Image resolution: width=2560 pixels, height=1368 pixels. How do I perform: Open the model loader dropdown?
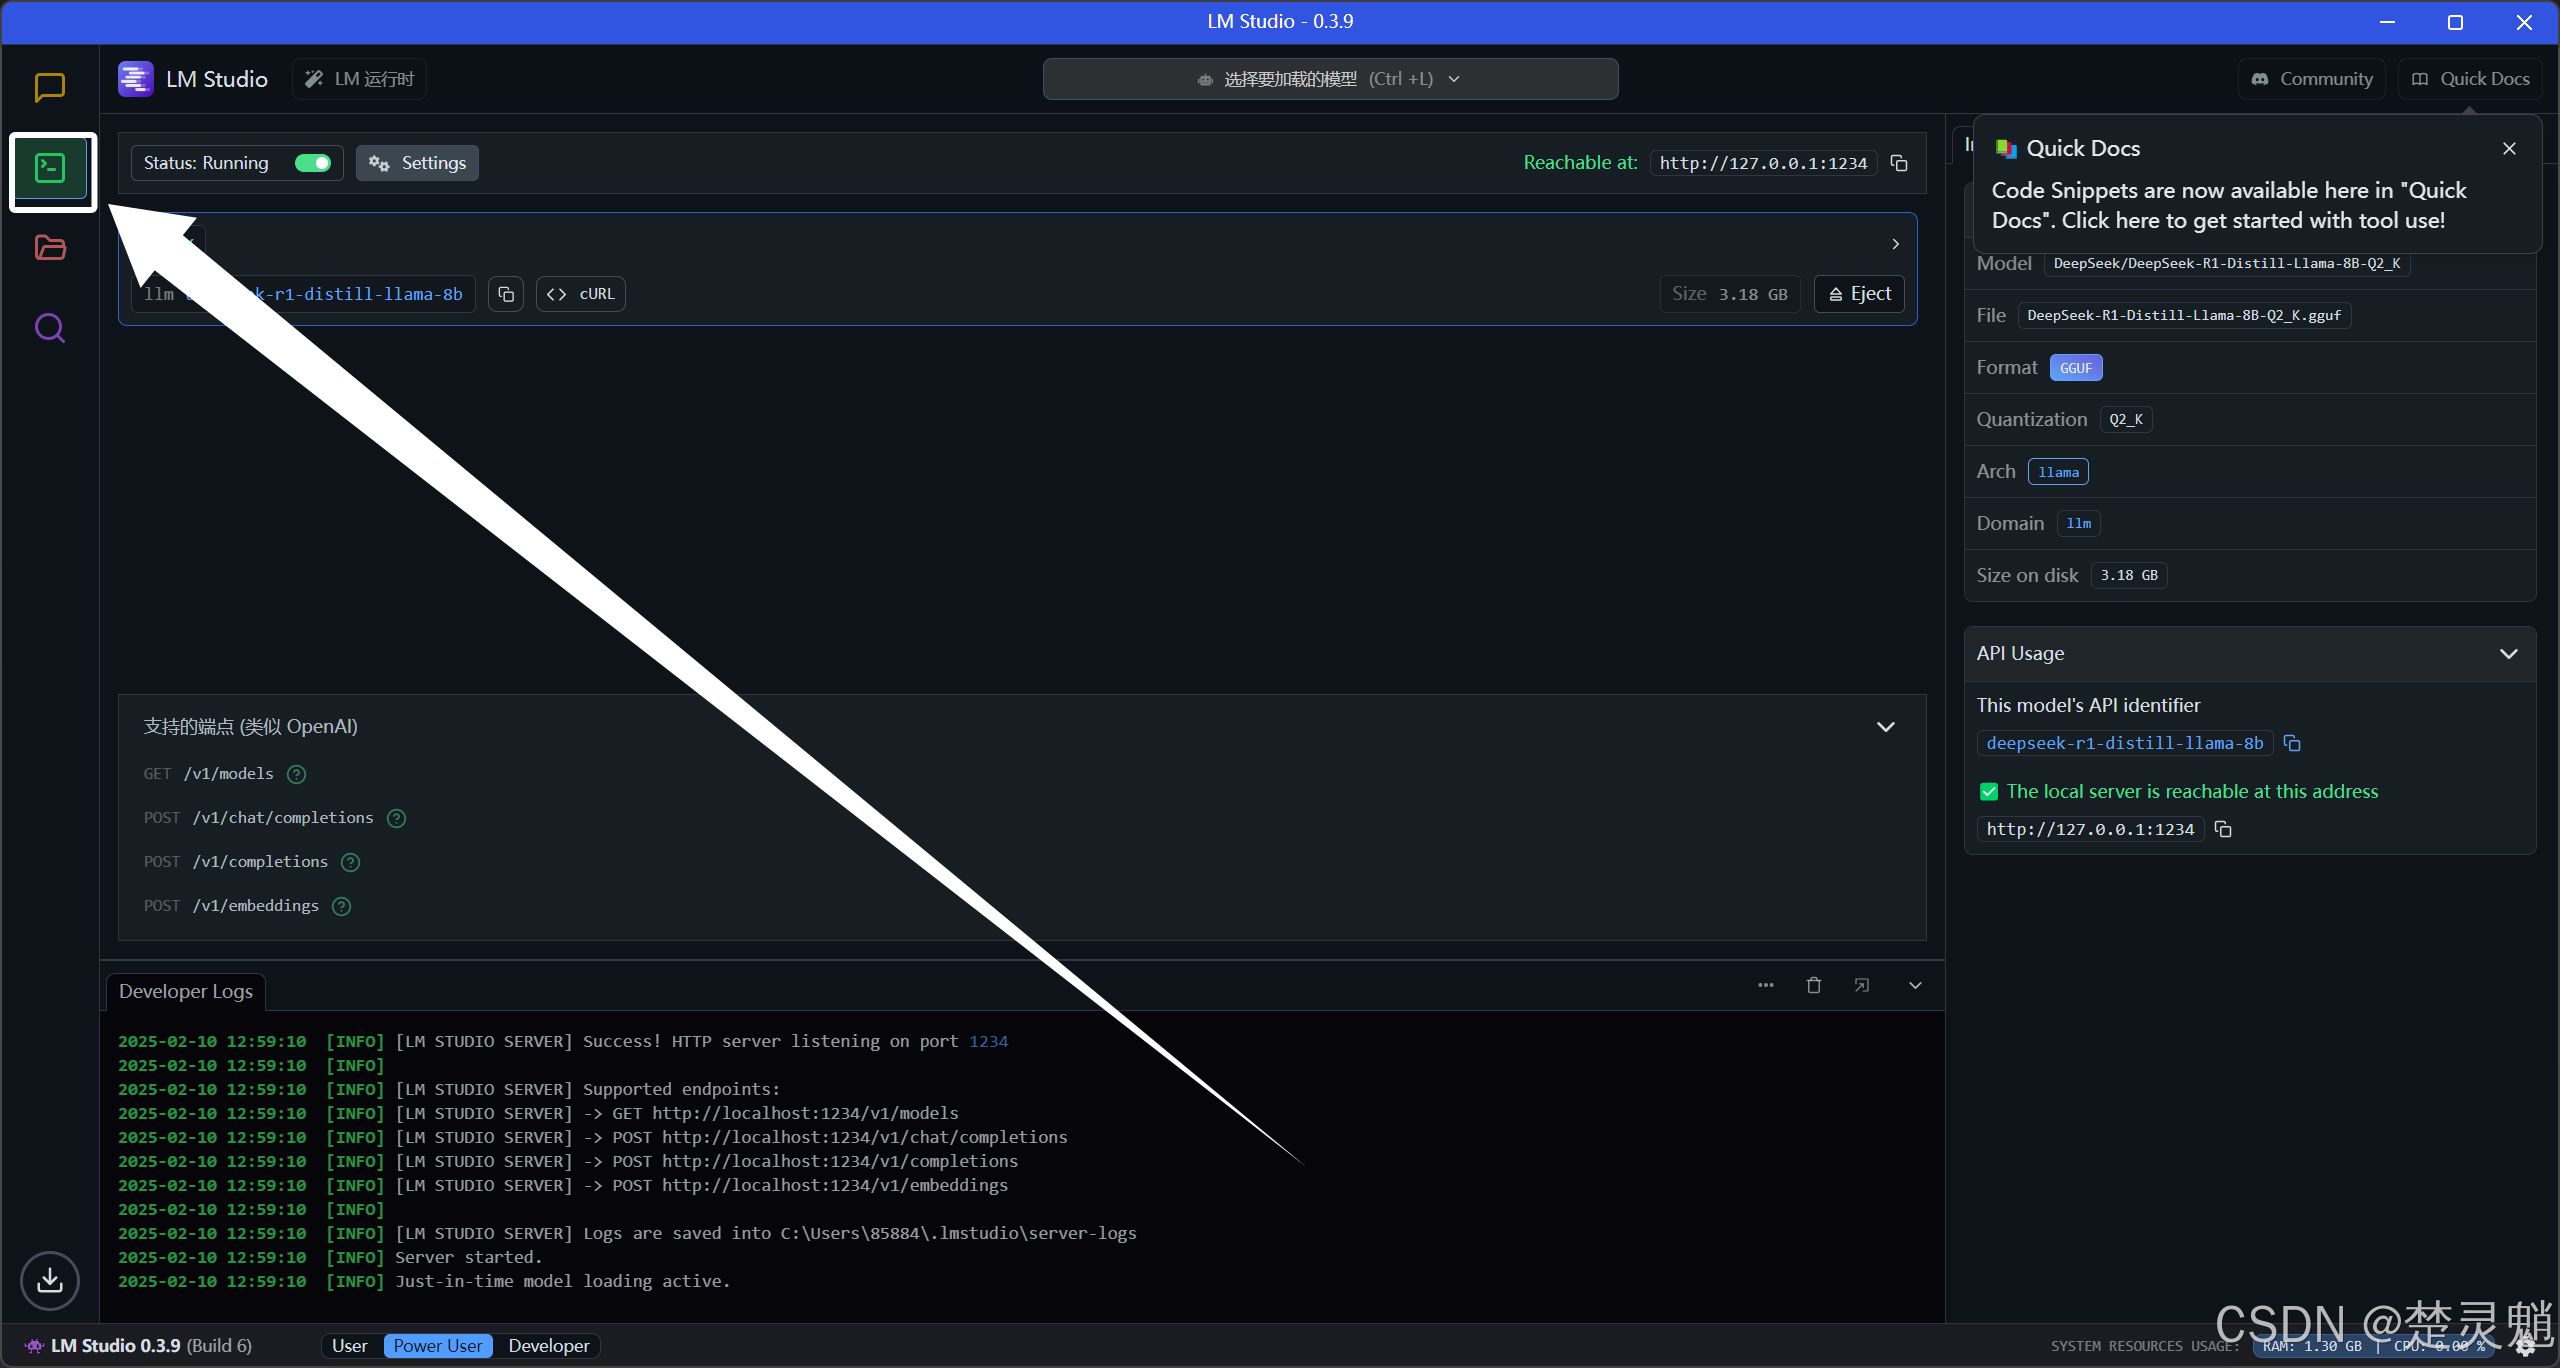1330,79
